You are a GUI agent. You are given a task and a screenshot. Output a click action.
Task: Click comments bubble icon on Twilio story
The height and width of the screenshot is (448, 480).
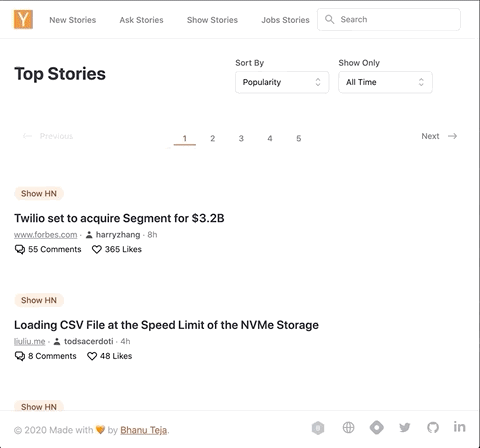(x=20, y=249)
